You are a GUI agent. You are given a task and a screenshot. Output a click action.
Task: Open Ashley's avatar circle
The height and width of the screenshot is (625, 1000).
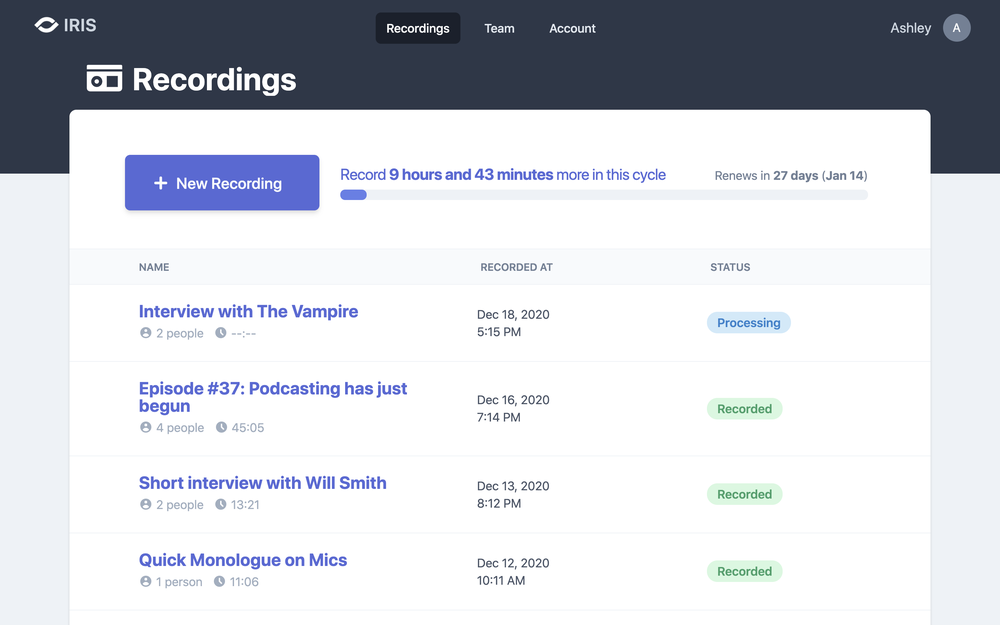tap(957, 28)
